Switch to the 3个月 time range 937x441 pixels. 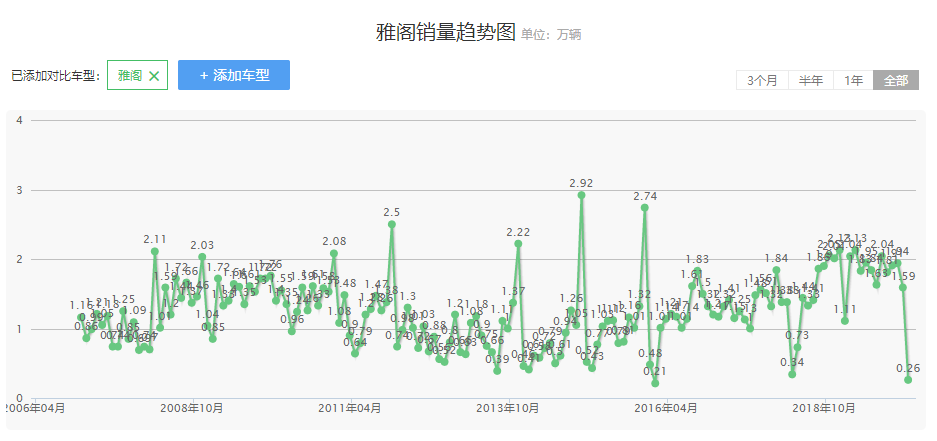point(762,81)
